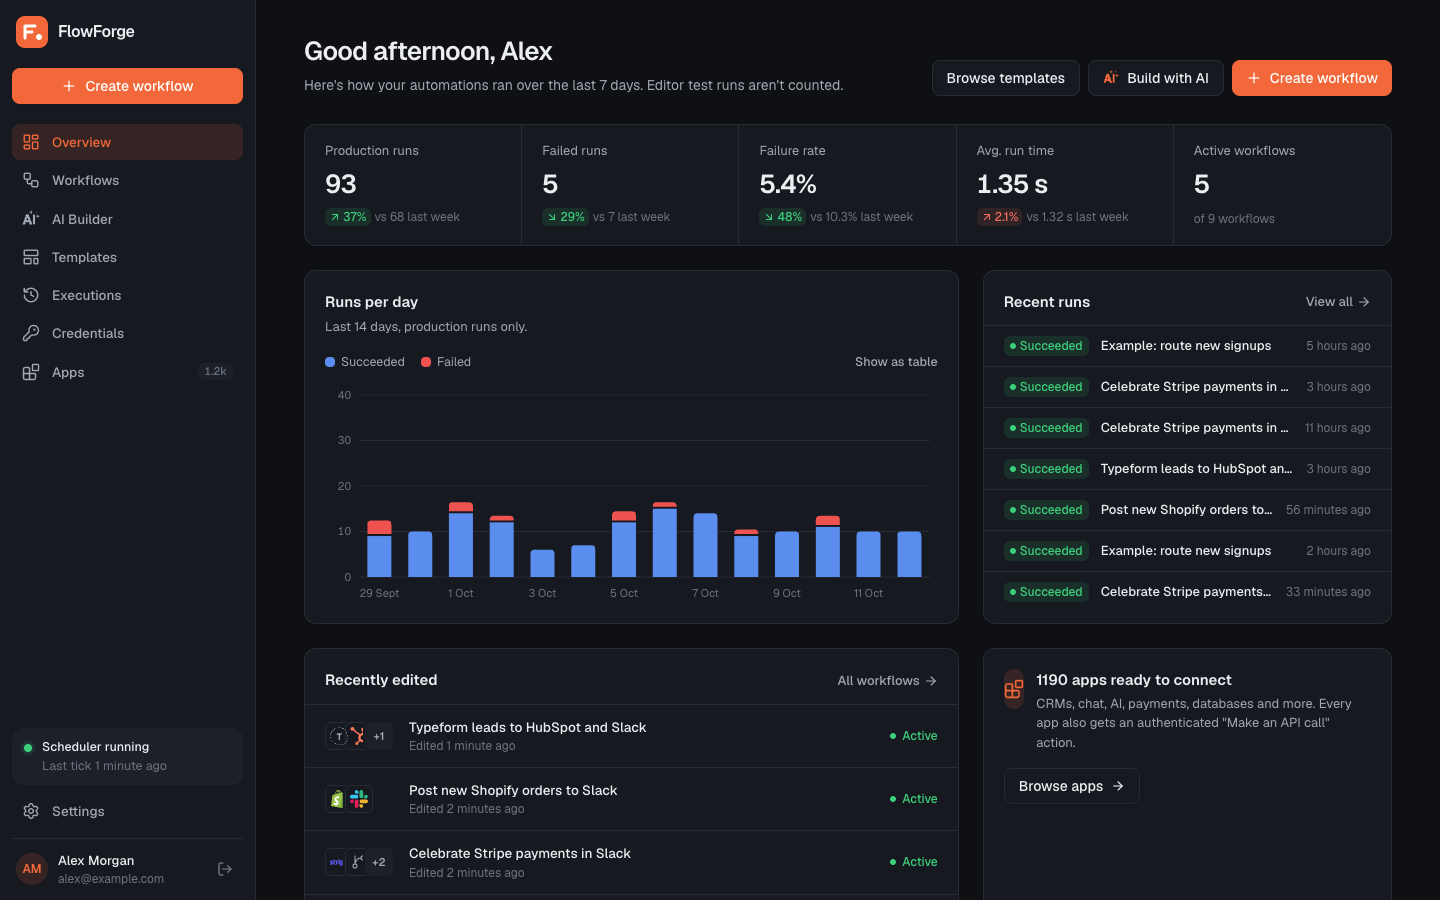Open the Stripe payments run from 33 minutes ago
Viewport: 1440px width, 900px height.
point(1187,592)
